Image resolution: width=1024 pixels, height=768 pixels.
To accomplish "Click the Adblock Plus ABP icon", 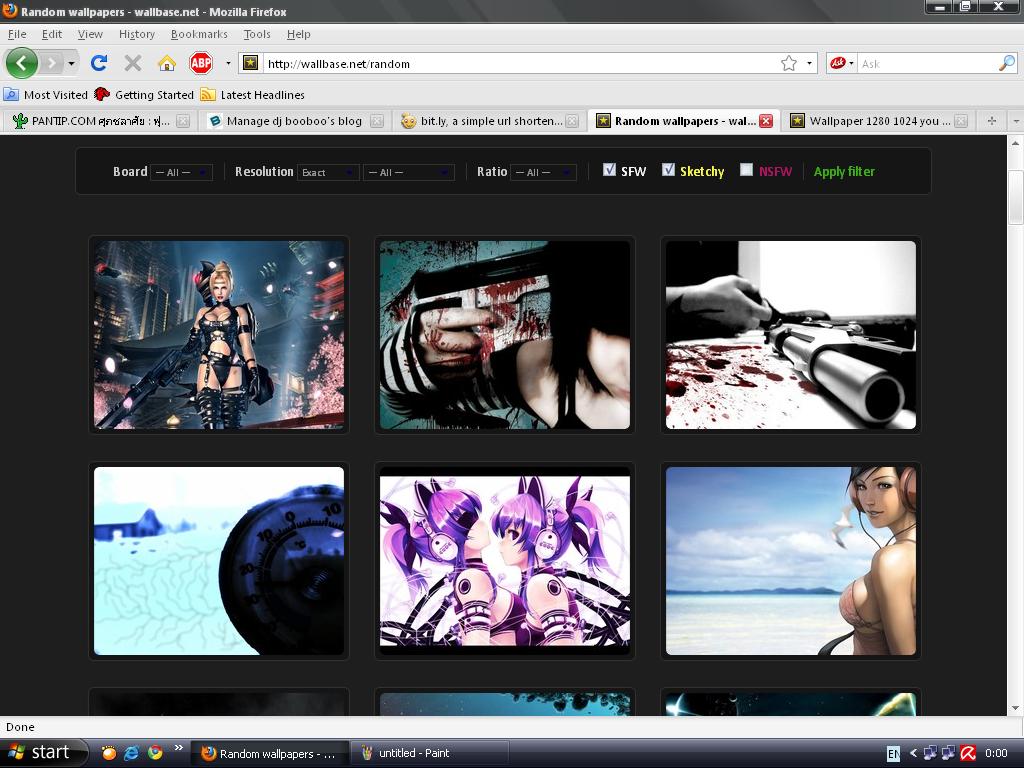I will click(x=200, y=63).
